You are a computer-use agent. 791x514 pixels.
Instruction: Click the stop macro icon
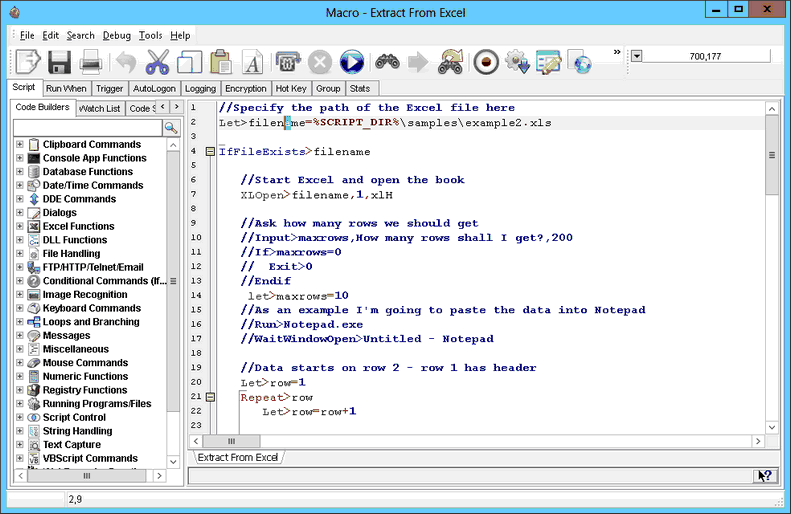click(320, 63)
